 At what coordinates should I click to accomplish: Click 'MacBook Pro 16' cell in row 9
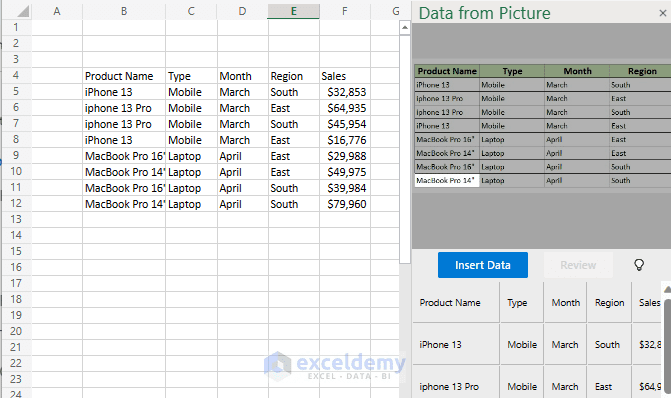[x=124, y=156]
